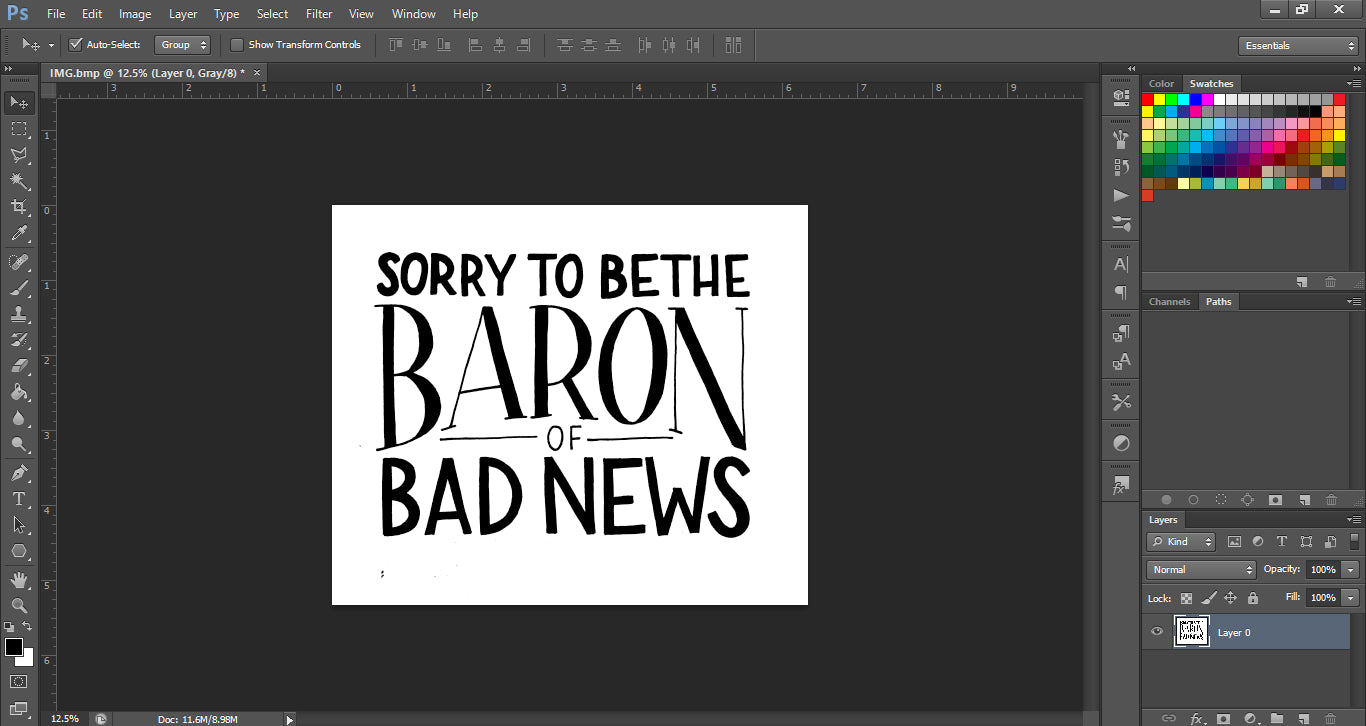
Task: Open the Window menu
Action: coord(413,14)
